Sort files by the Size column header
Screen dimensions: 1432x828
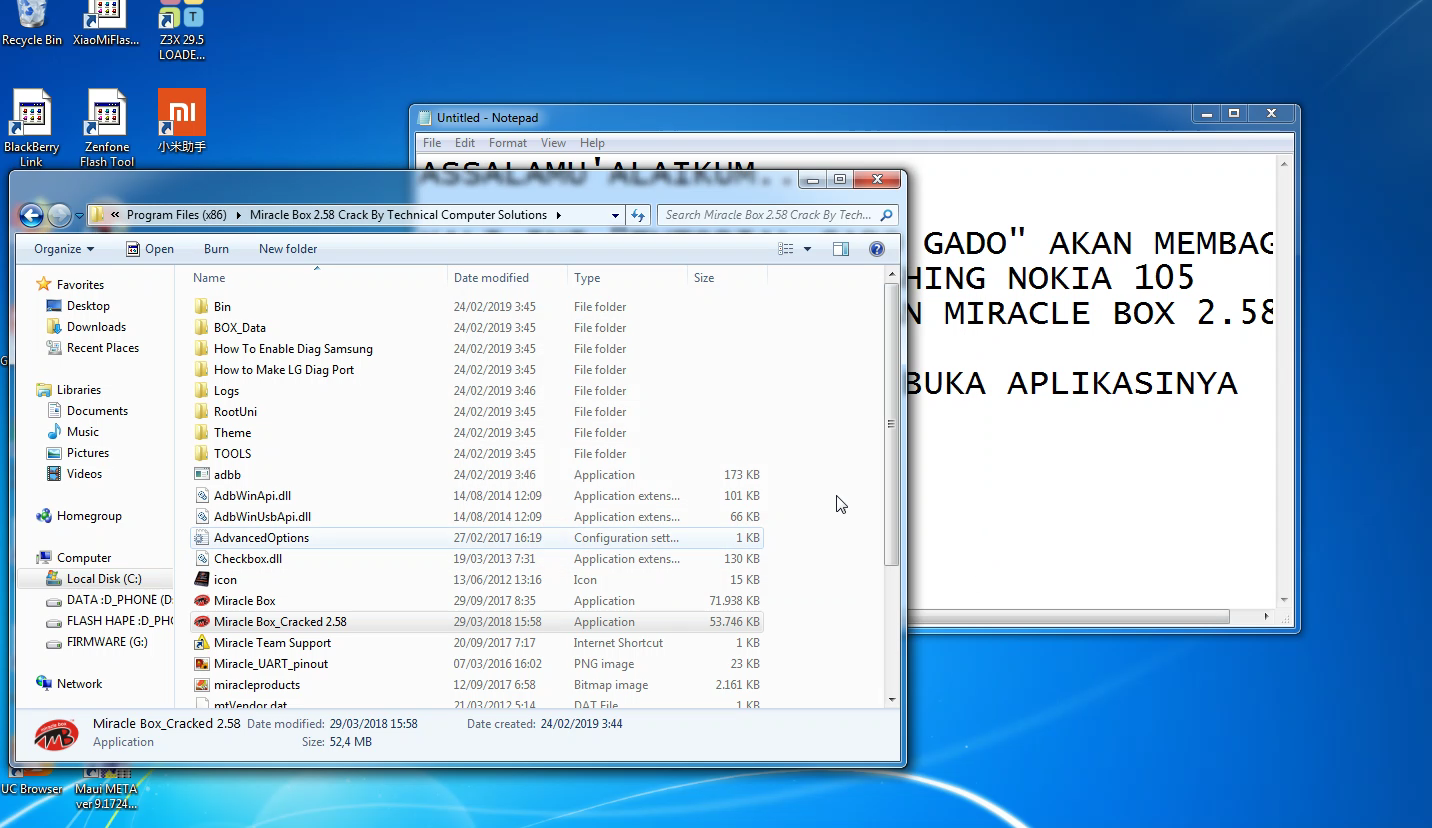727,278
